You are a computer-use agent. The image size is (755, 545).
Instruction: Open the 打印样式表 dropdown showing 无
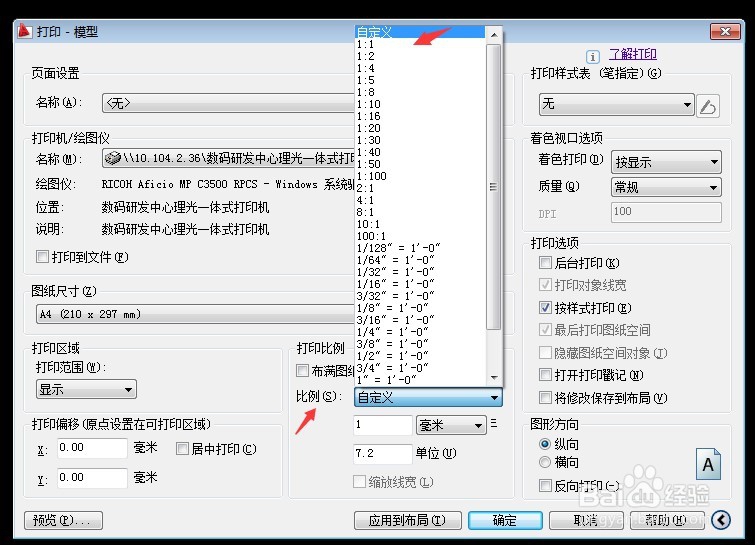pos(616,104)
